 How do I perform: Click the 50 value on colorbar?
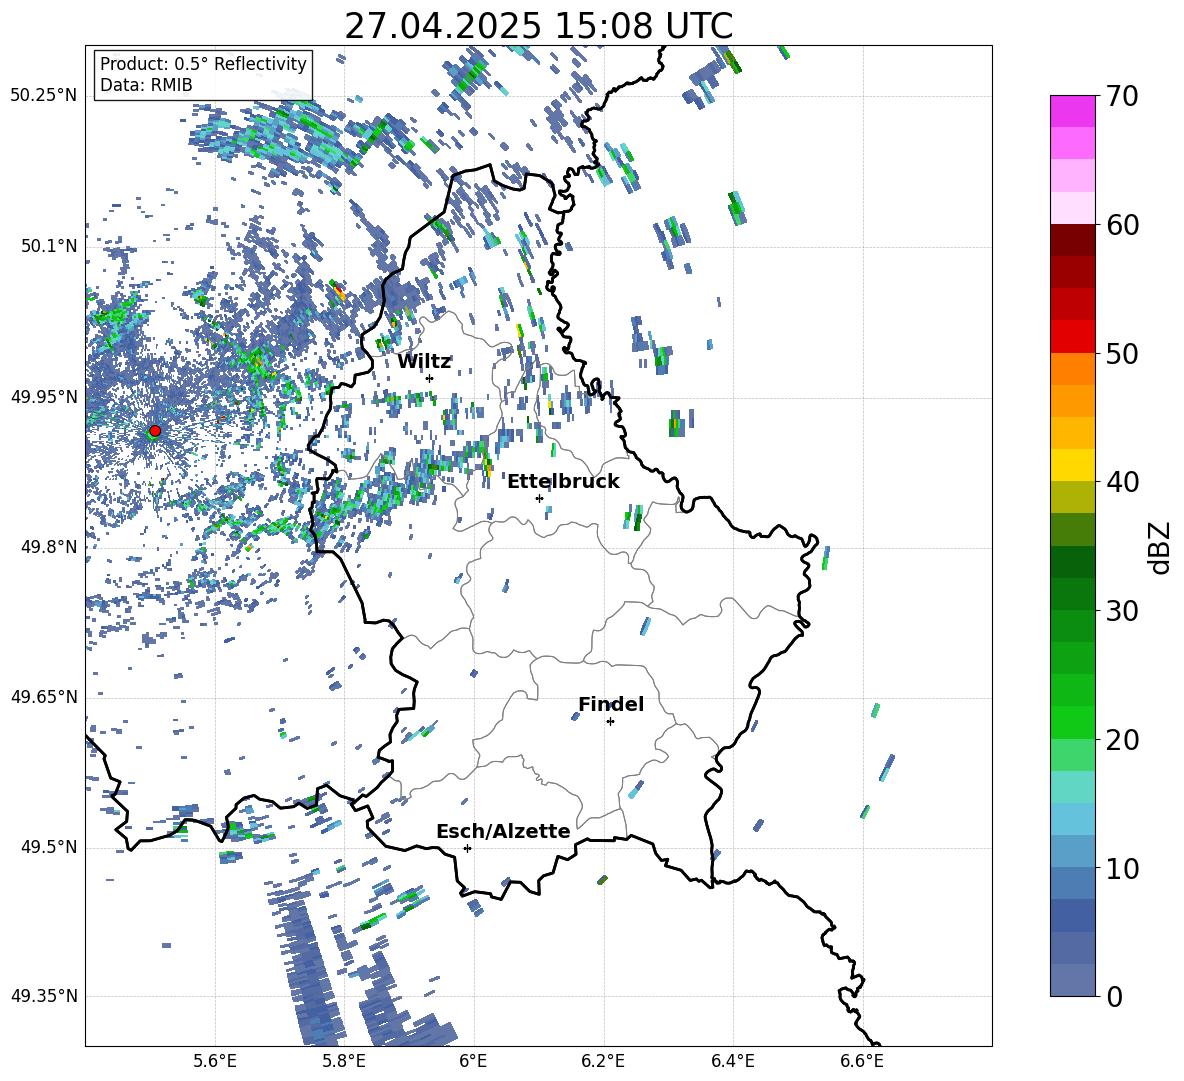pyautogui.click(x=1122, y=353)
